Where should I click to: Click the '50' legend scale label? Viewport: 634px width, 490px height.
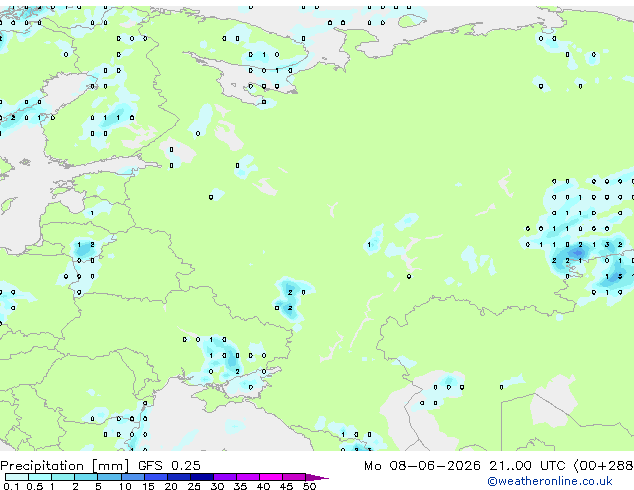click(309, 486)
